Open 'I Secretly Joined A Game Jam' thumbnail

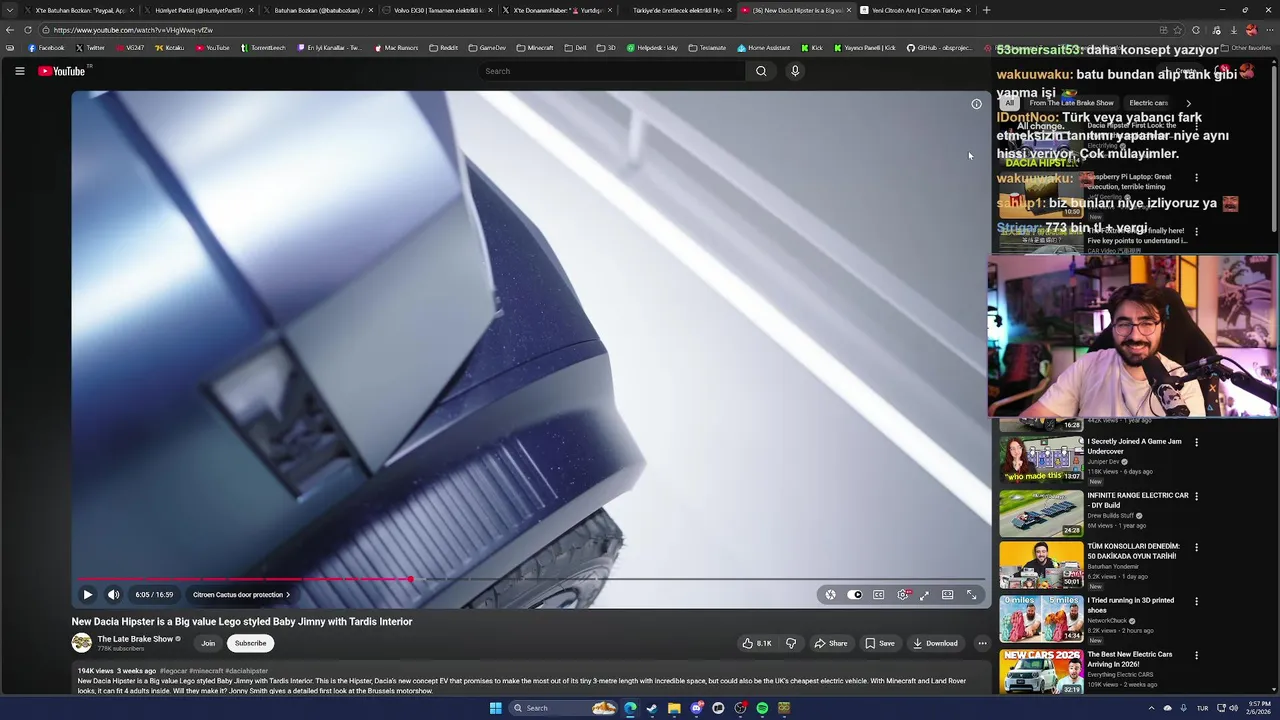(1041, 458)
